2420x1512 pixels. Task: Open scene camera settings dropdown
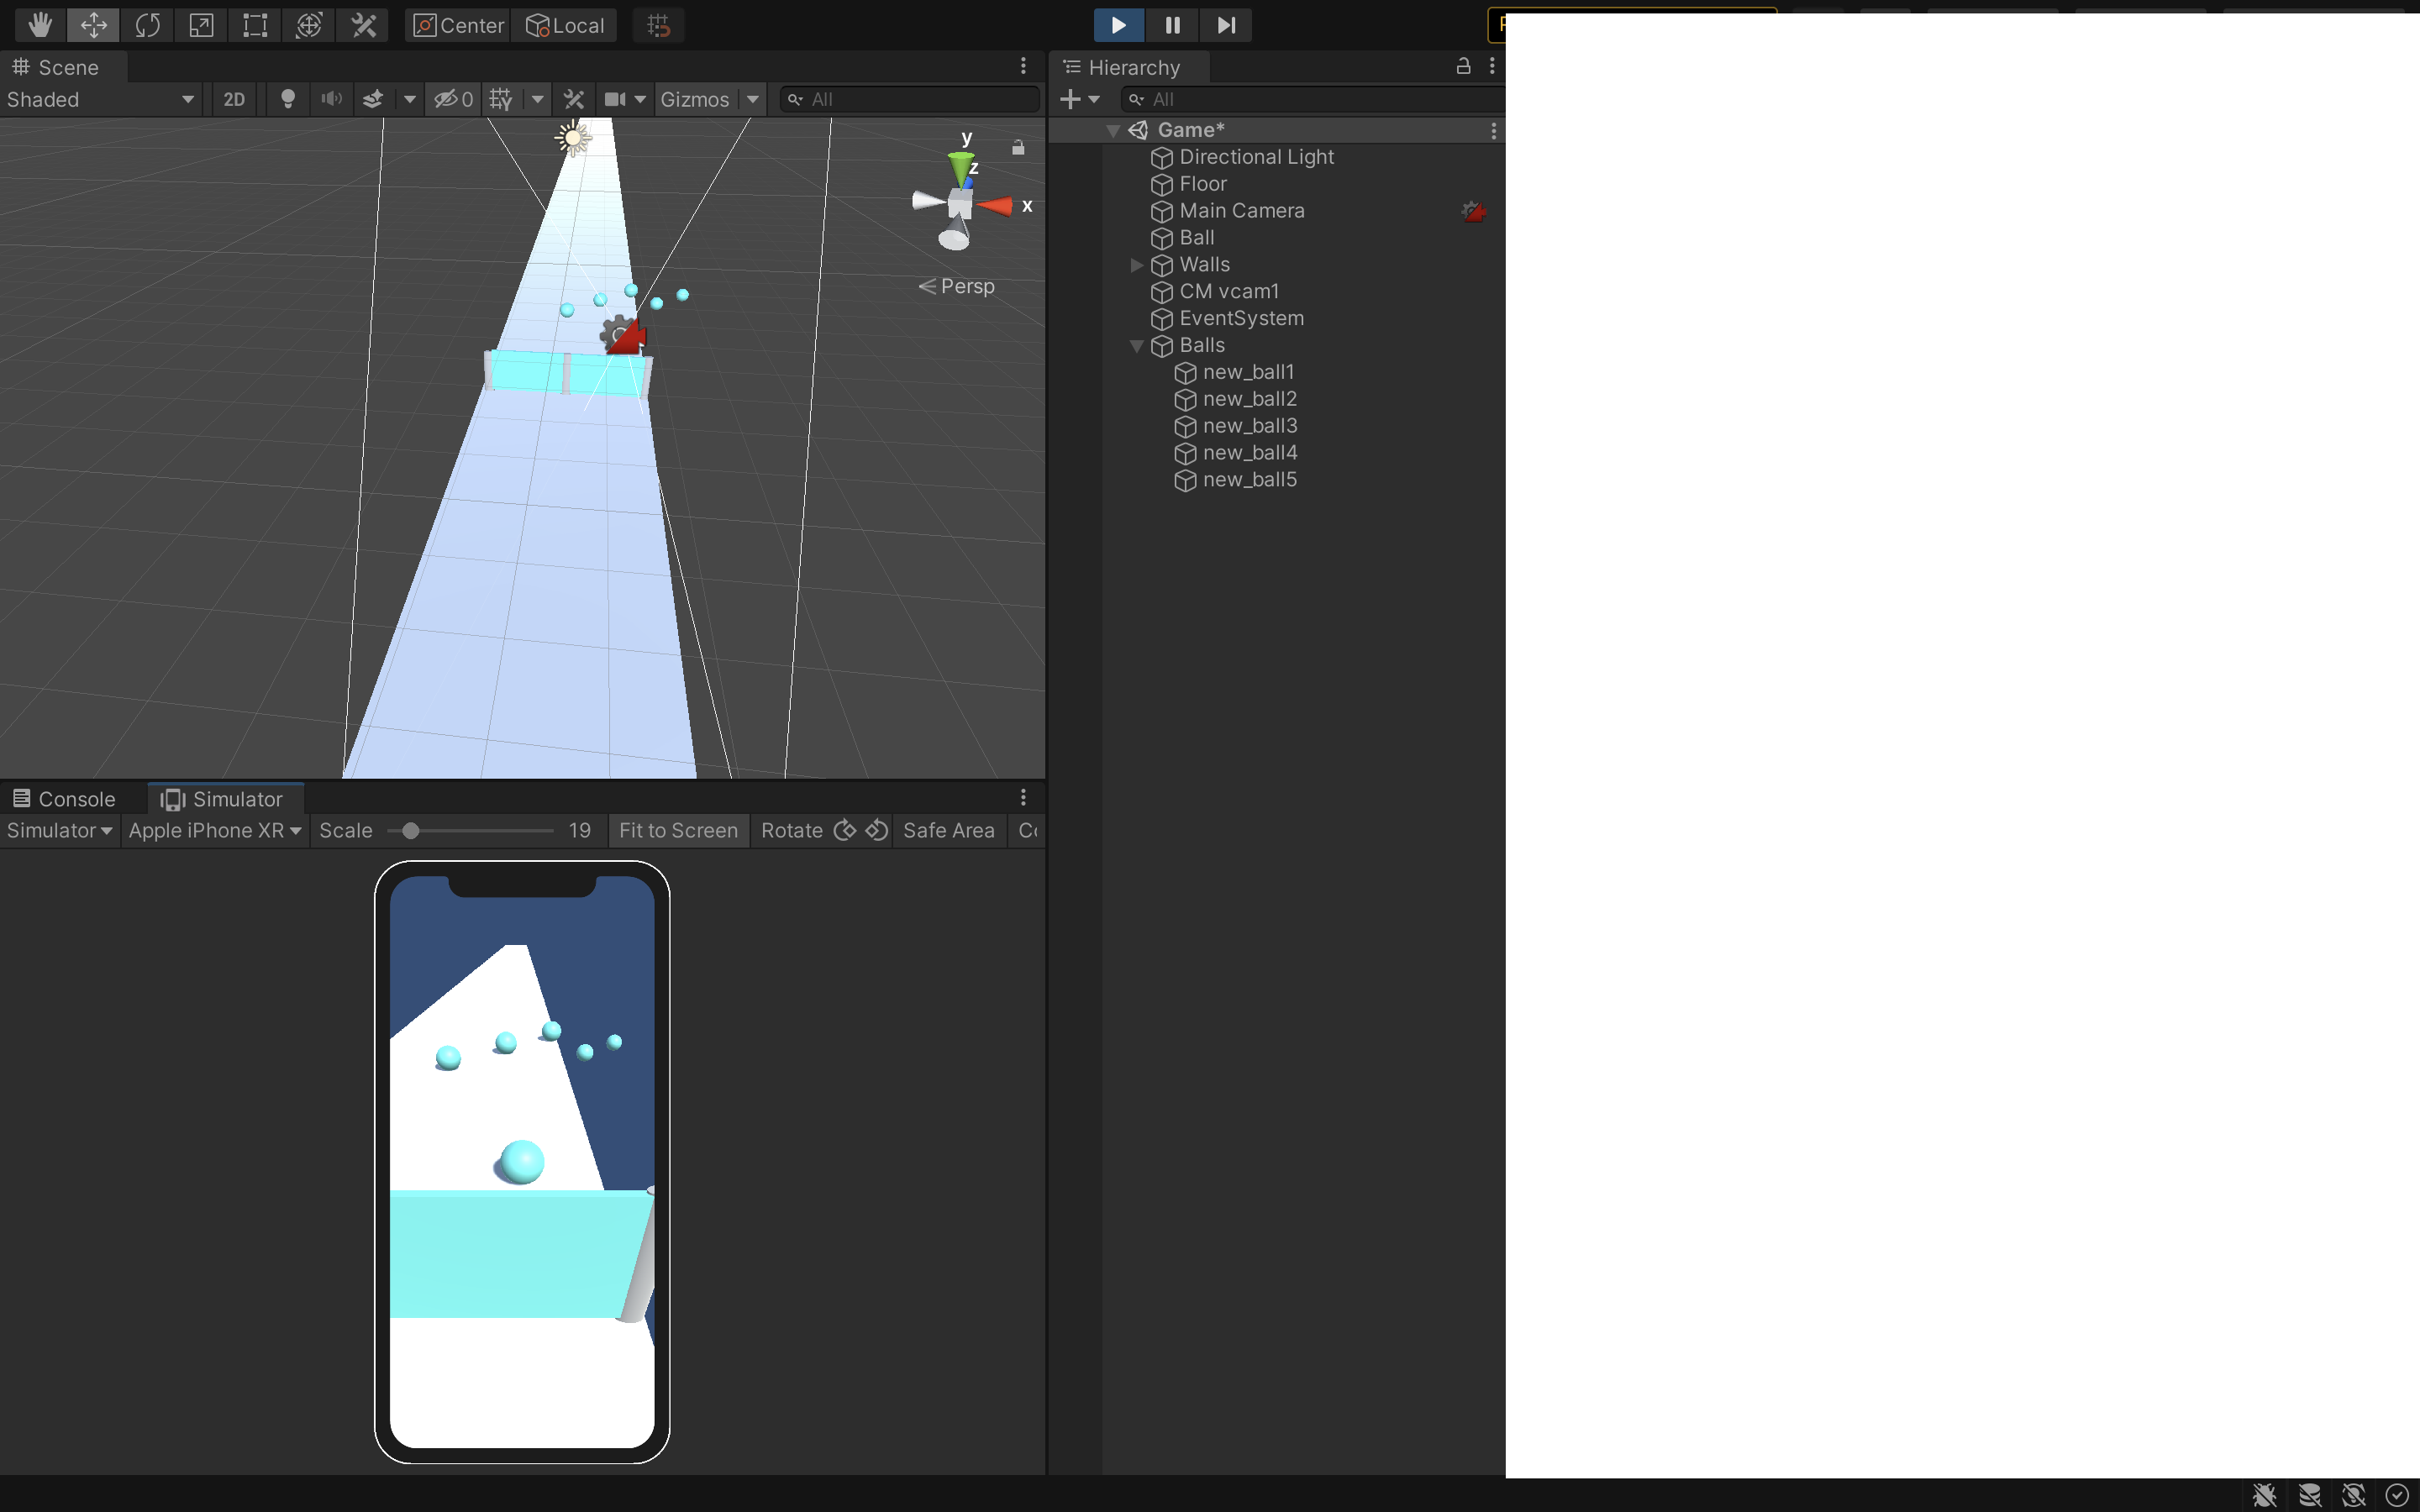[x=625, y=99]
